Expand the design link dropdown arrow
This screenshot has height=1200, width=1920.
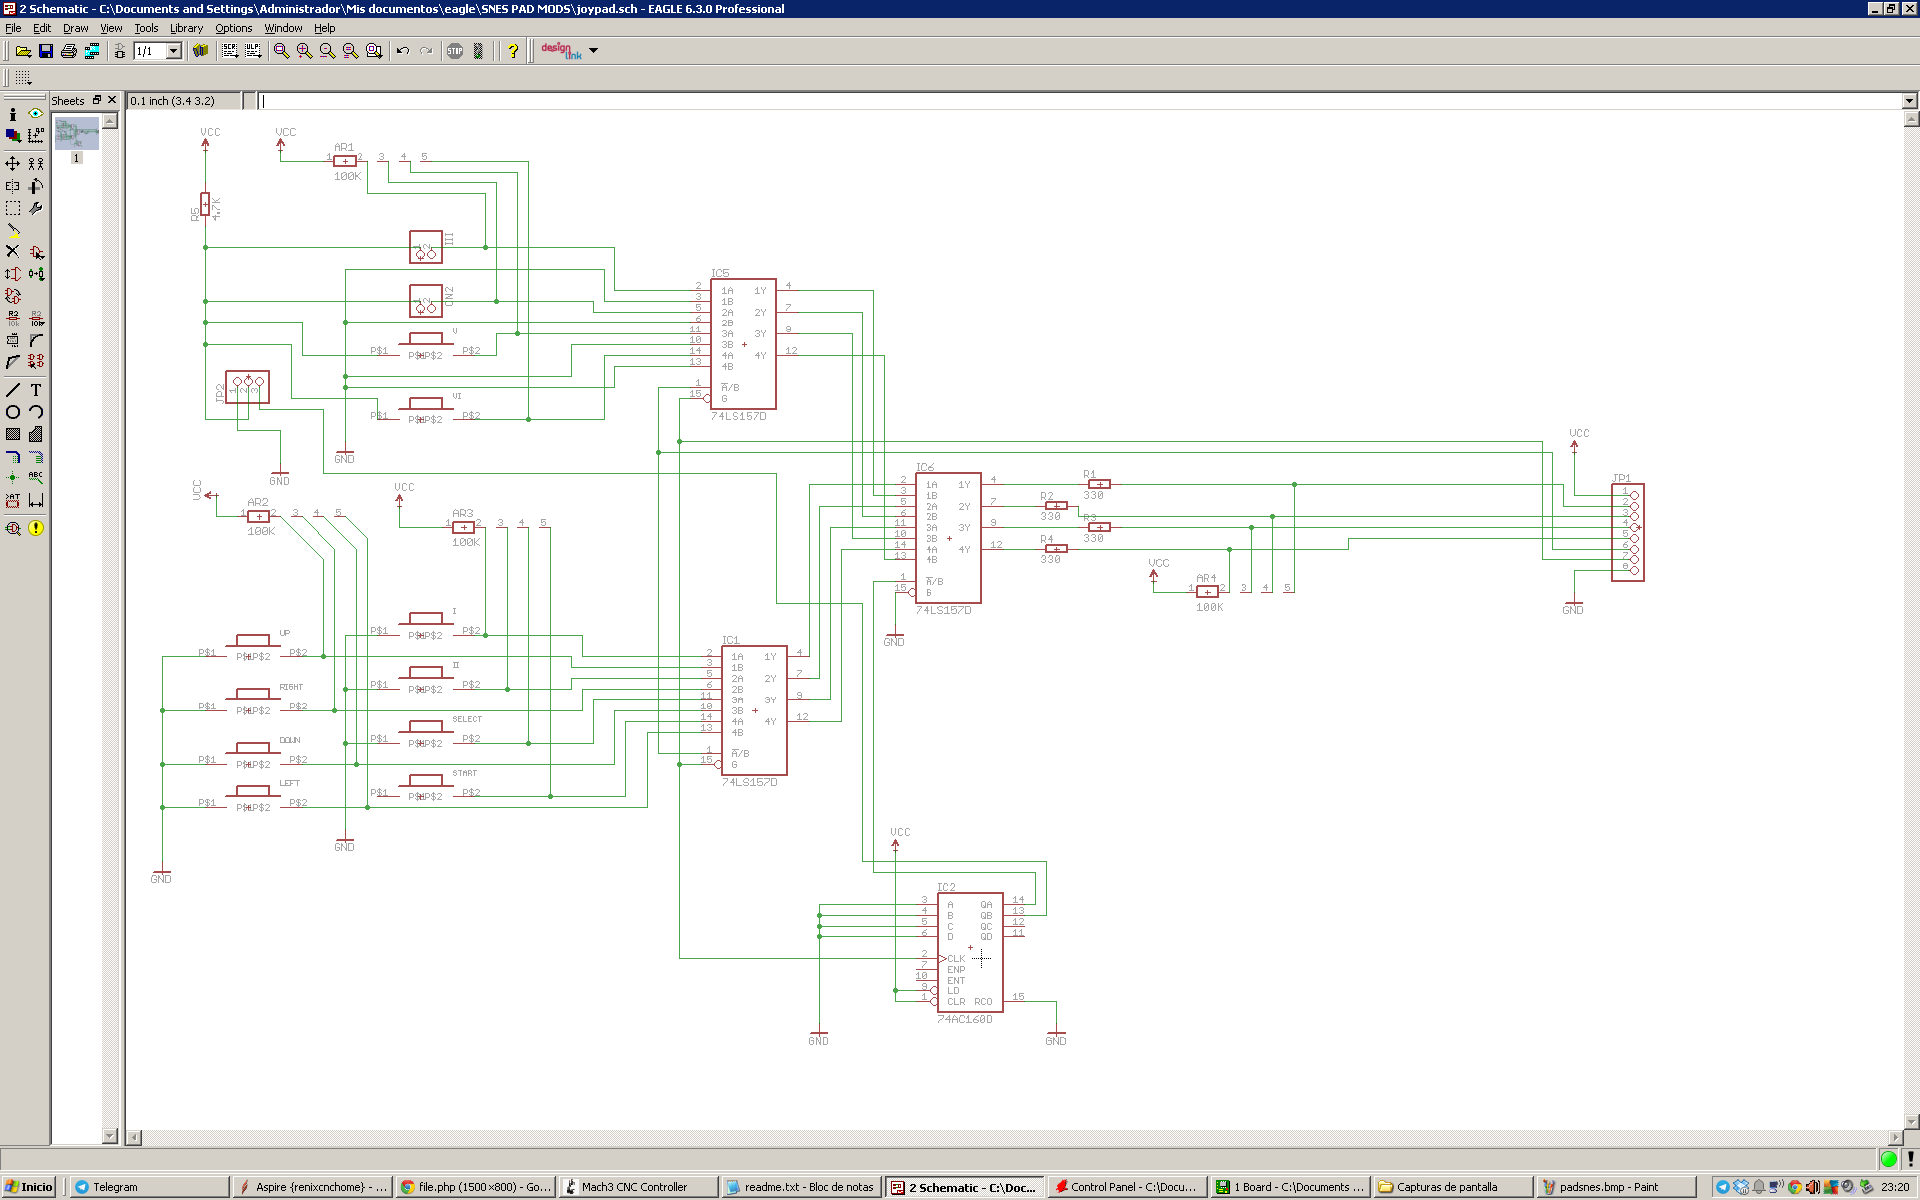[593, 51]
